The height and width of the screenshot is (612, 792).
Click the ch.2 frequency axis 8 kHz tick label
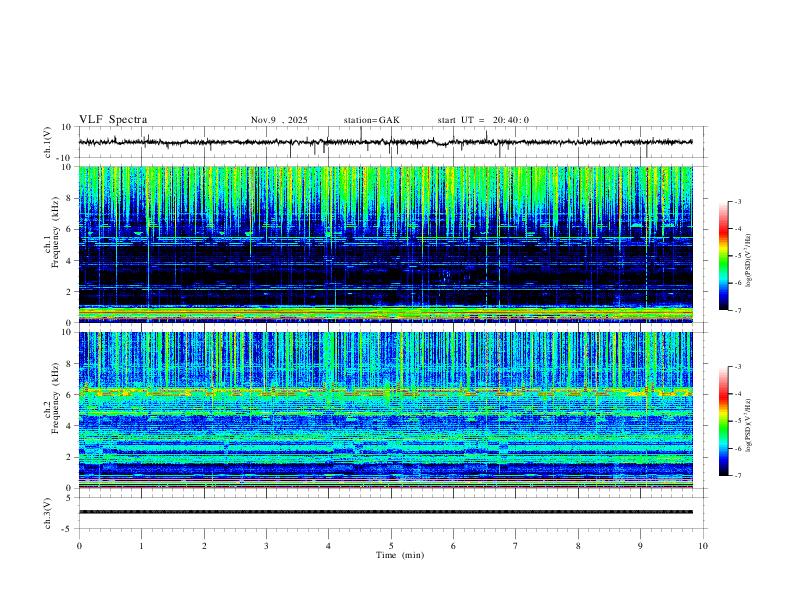click(69, 364)
